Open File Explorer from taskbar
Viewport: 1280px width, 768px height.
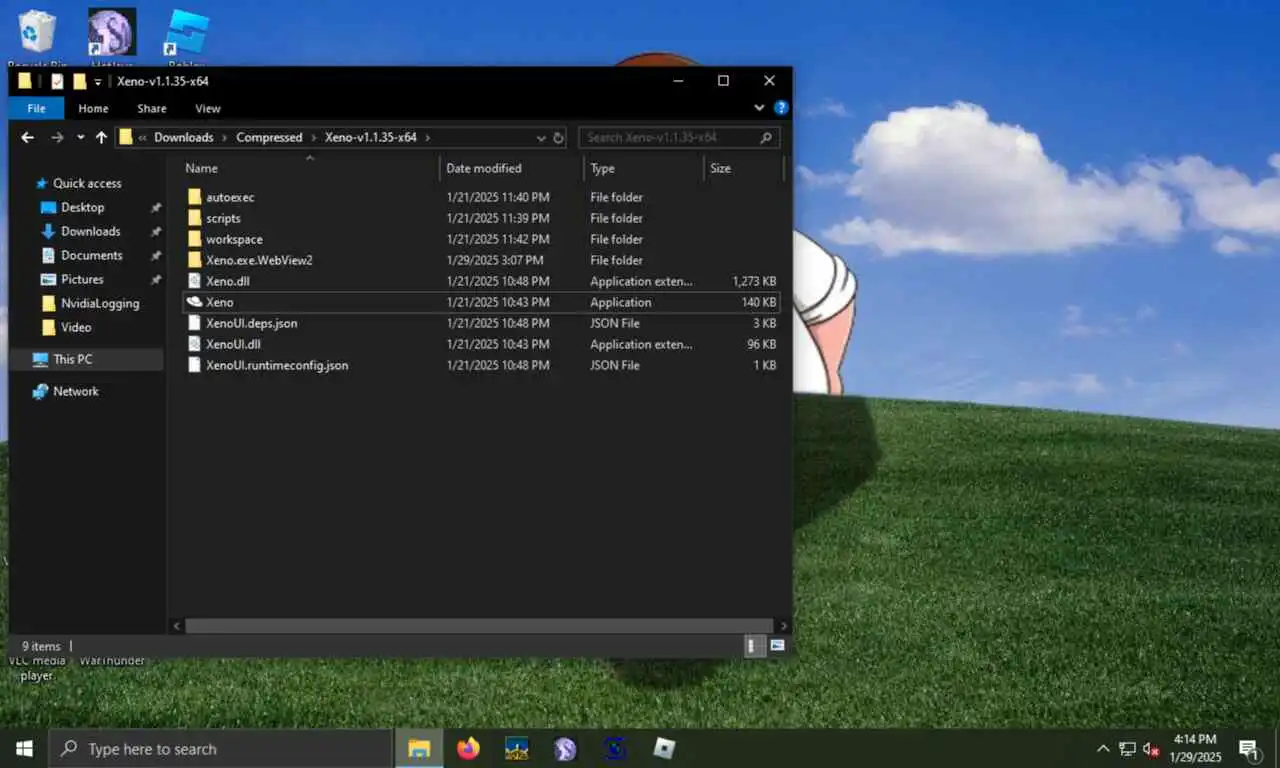click(x=419, y=748)
